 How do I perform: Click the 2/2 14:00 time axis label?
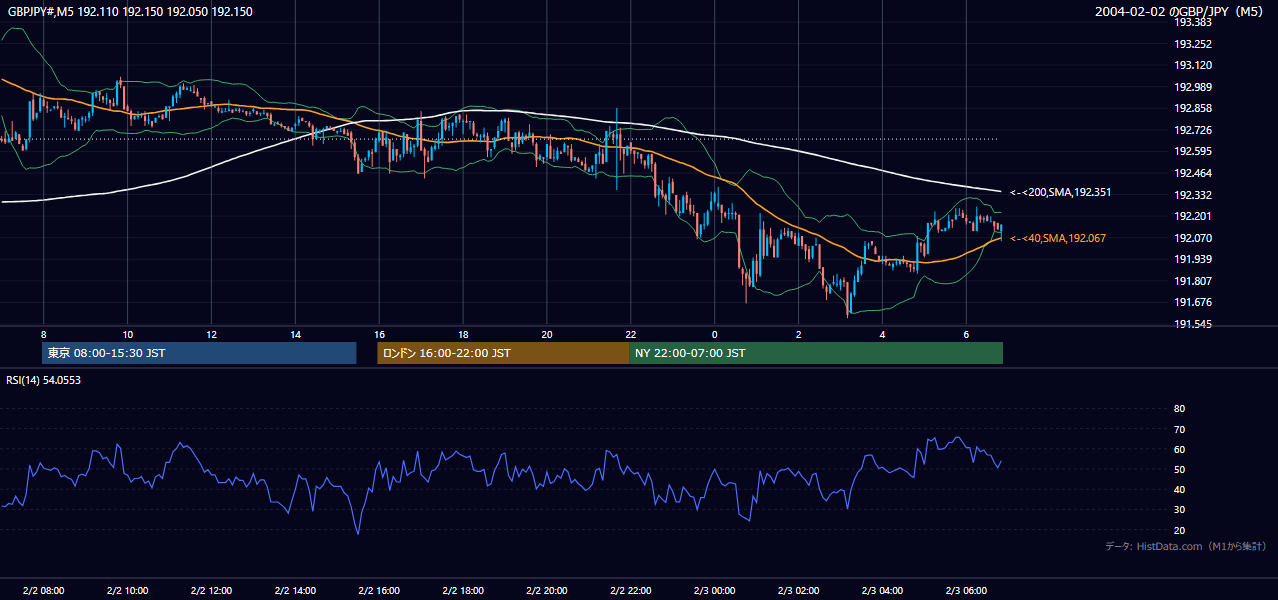[295, 590]
